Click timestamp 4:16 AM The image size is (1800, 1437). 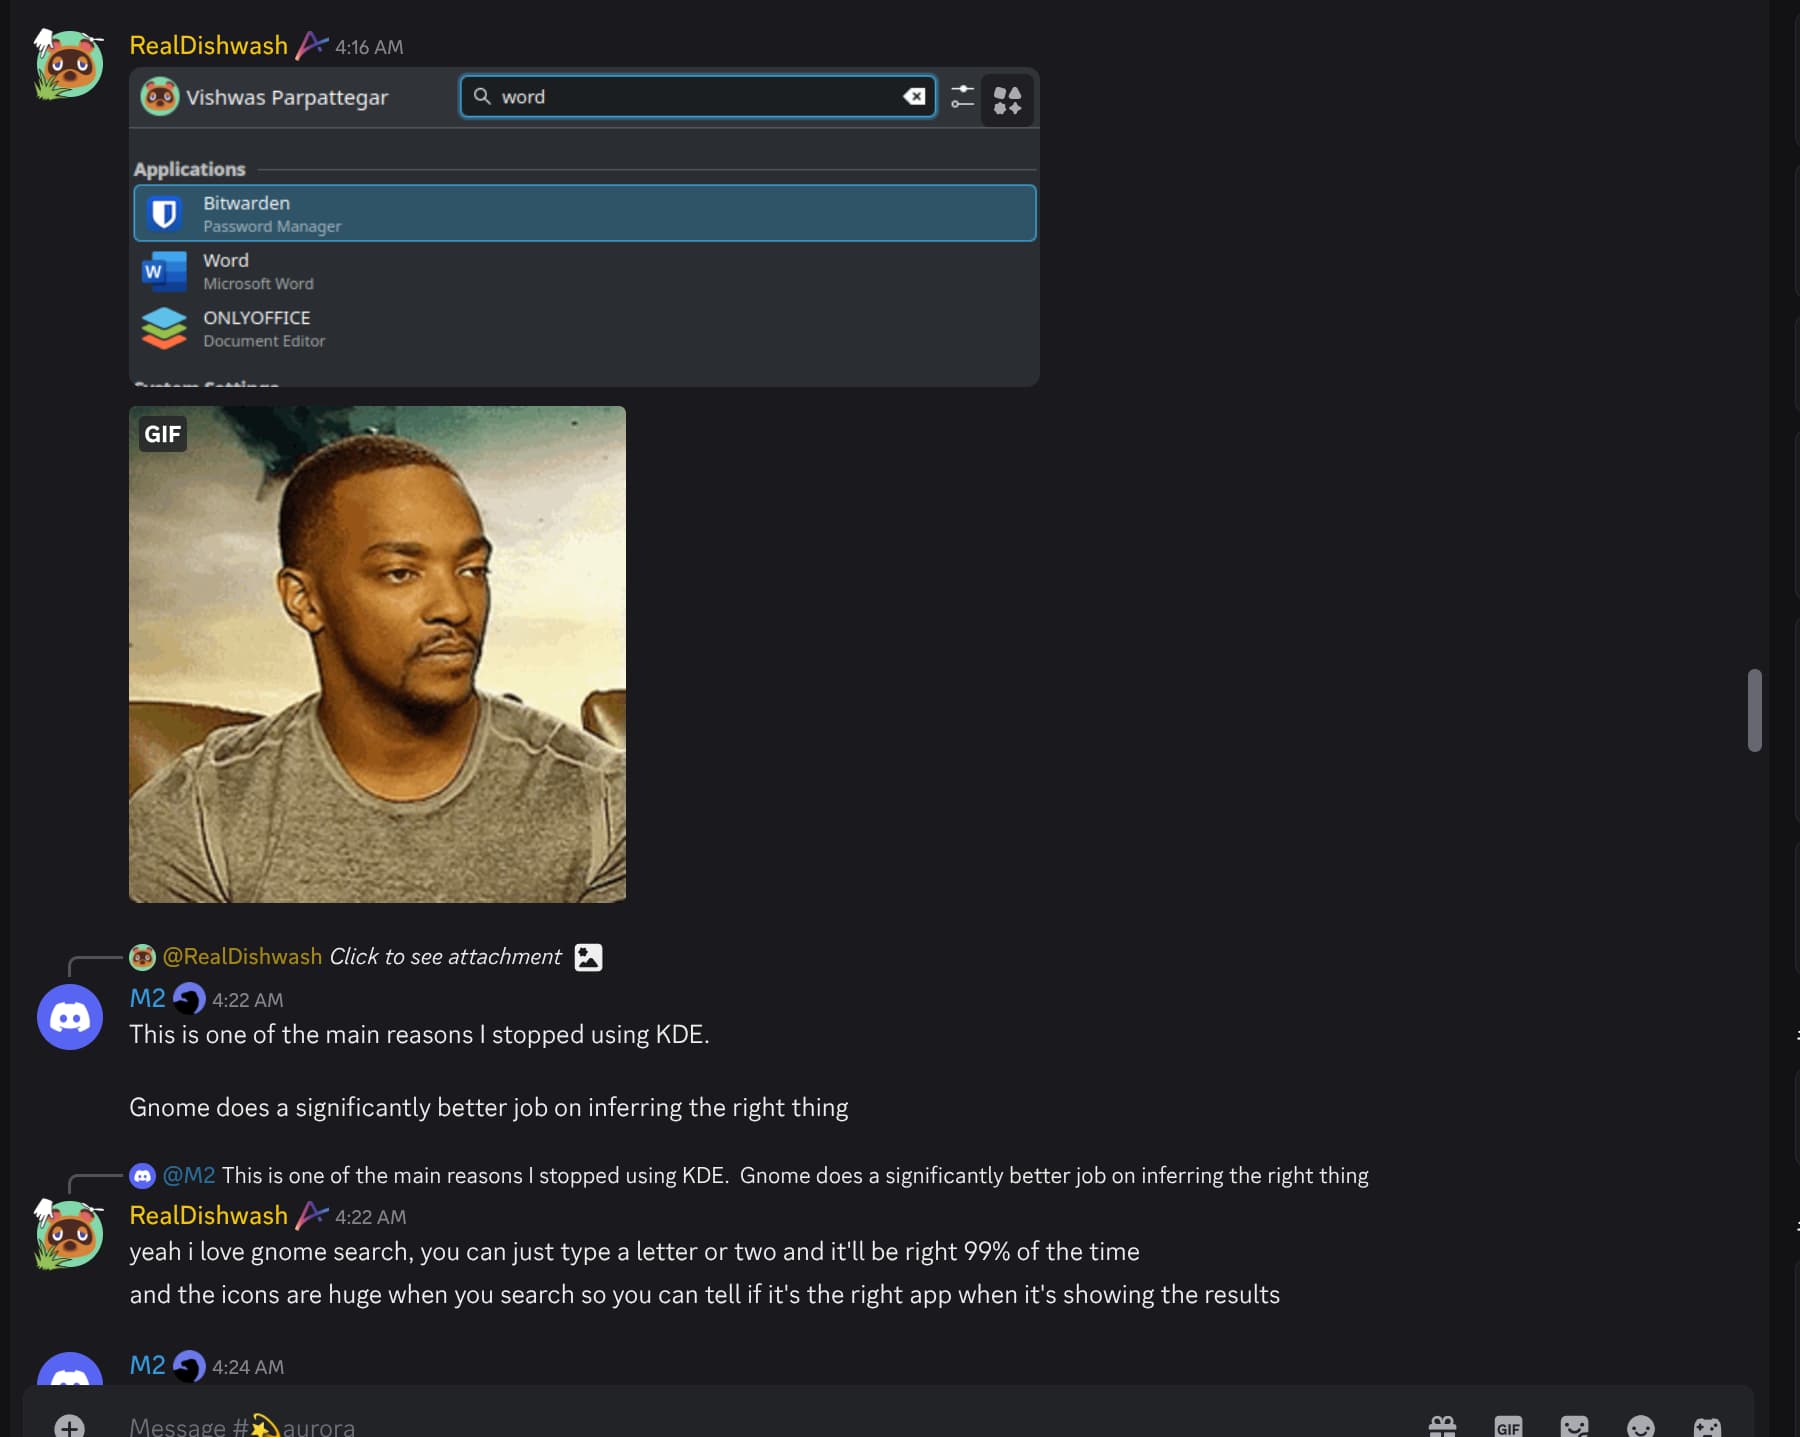[x=369, y=47]
